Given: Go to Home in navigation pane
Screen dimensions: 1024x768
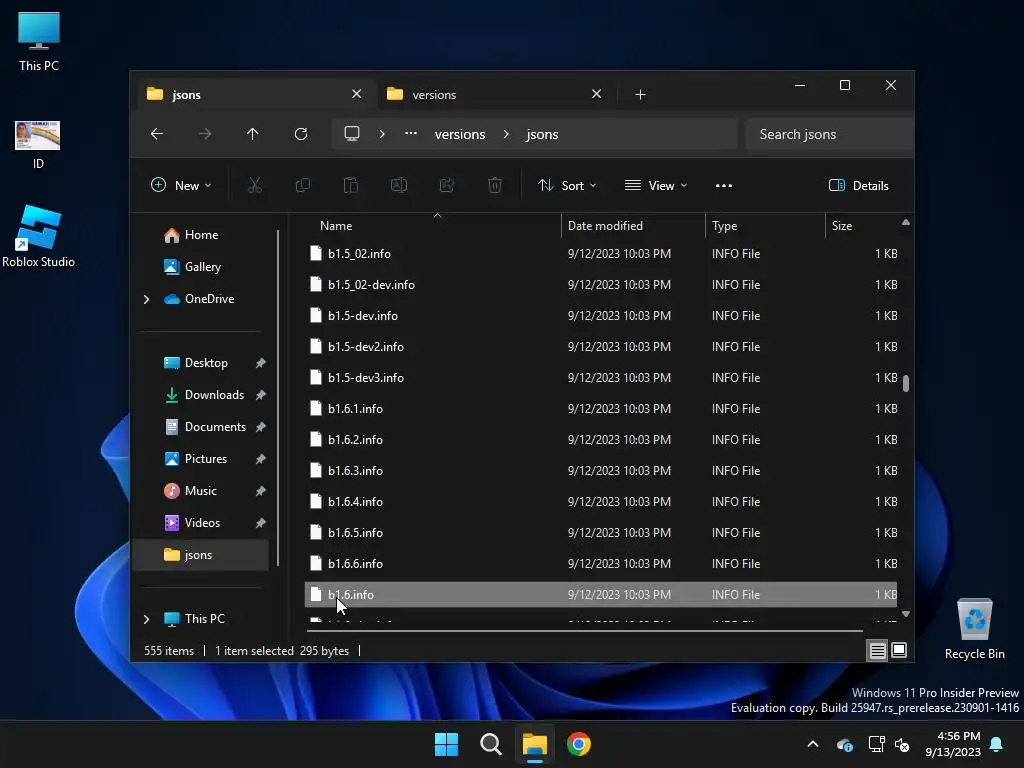Looking at the screenshot, I should point(200,235).
